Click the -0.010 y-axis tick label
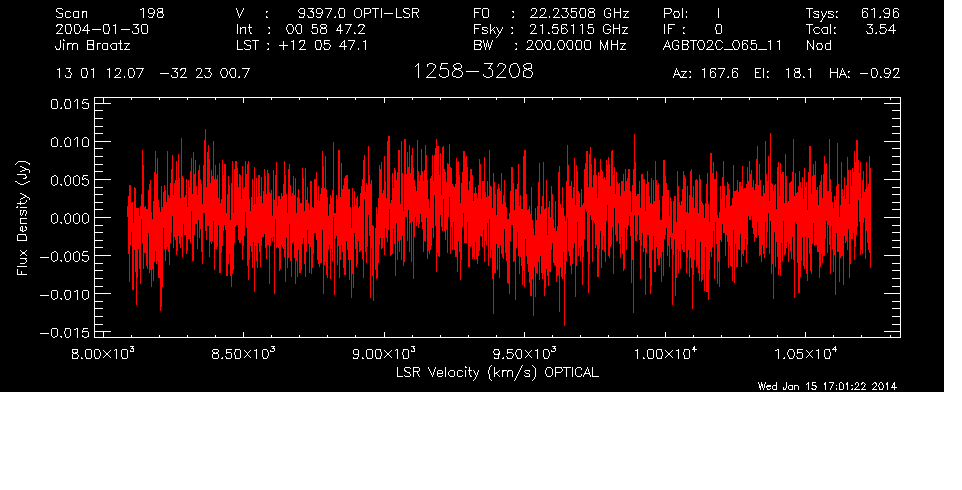The height and width of the screenshot is (490, 962). (x=64, y=294)
